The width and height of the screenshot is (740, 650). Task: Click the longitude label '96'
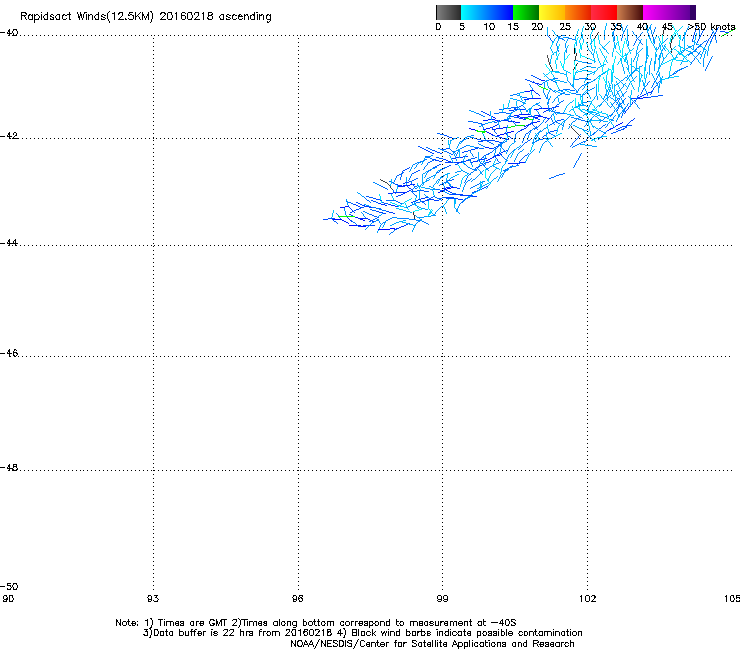point(298,599)
